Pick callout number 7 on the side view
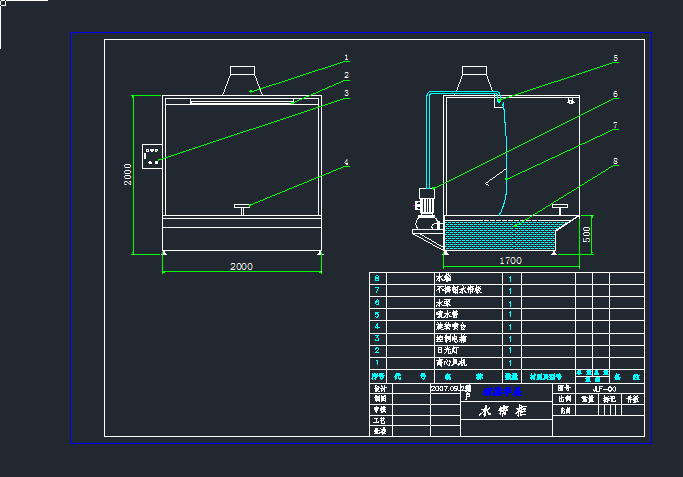683x477 pixels. [x=615, y=125]
